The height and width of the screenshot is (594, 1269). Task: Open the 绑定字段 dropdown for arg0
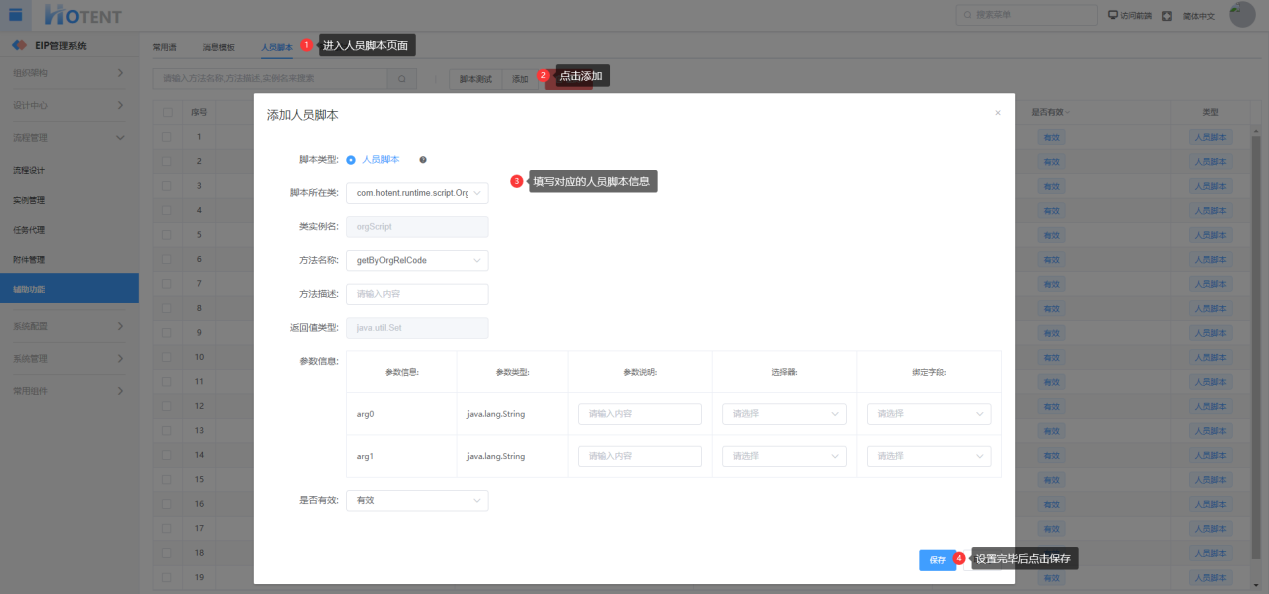tap(929, 414)
